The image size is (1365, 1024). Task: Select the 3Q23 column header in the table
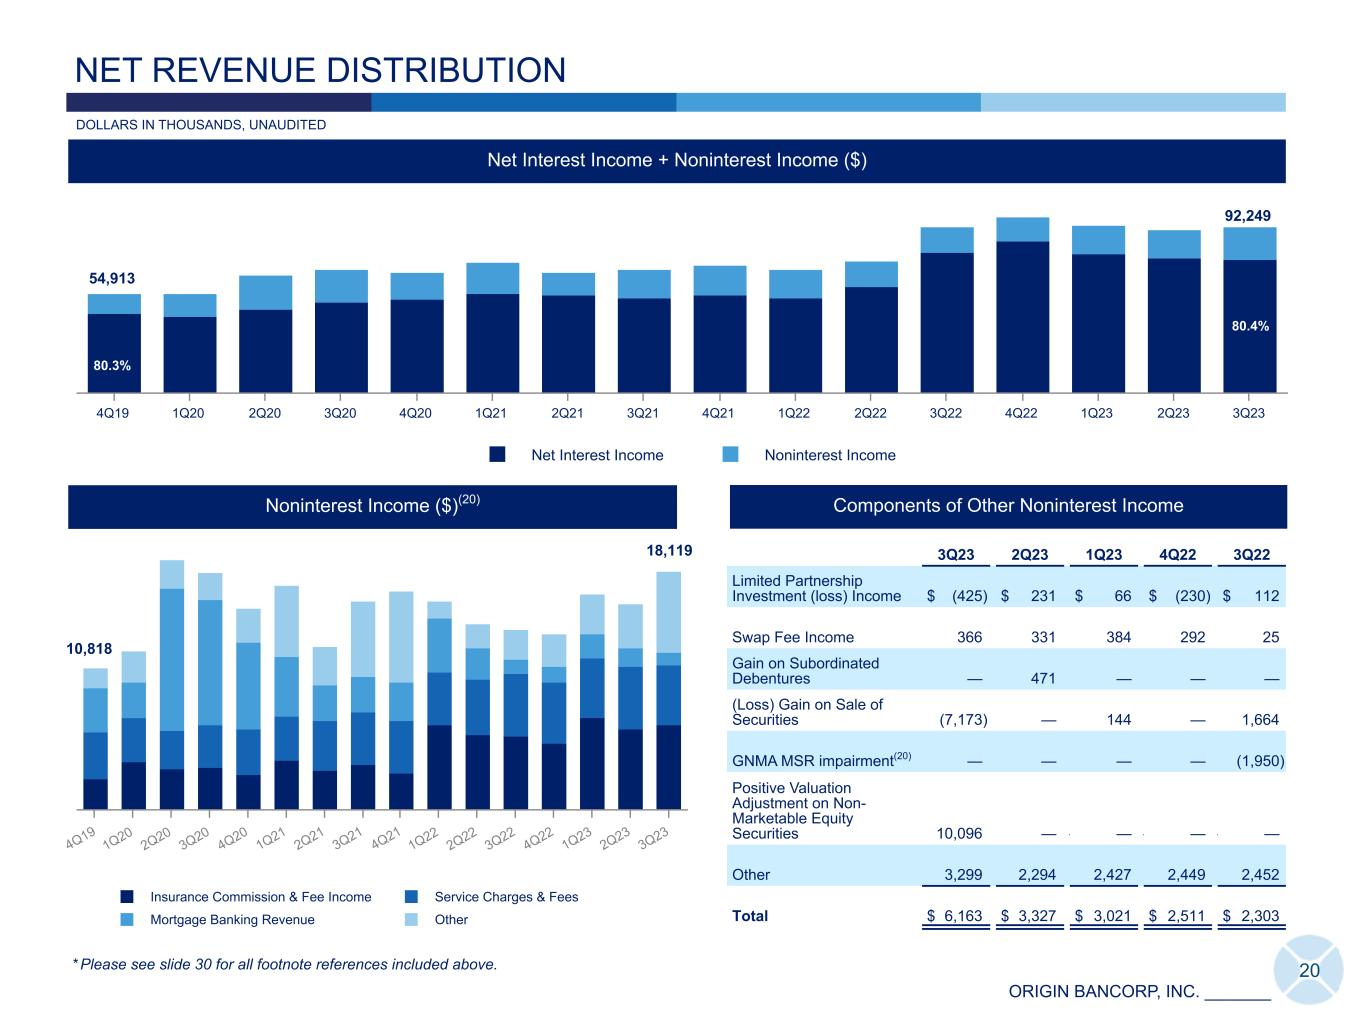(956, 556)
